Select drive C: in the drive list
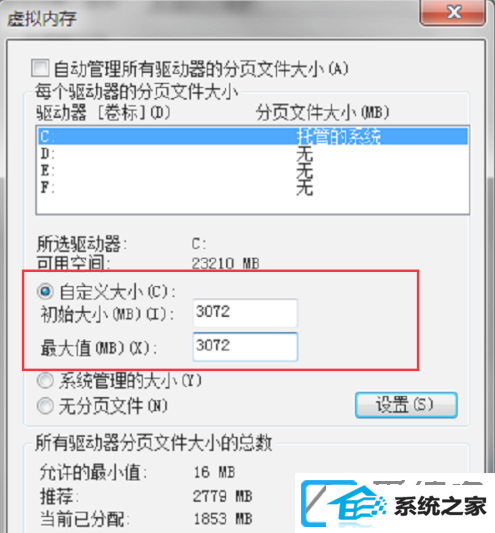Viewport: 495px width, 533px height. [x=253, y=137]
